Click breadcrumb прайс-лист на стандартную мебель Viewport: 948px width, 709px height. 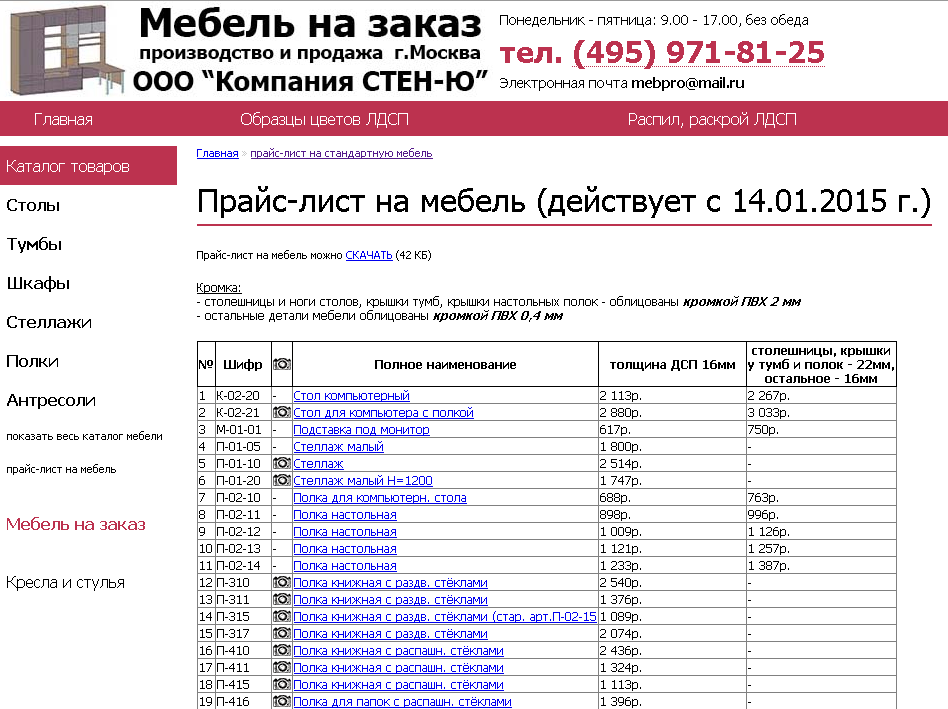341,153
